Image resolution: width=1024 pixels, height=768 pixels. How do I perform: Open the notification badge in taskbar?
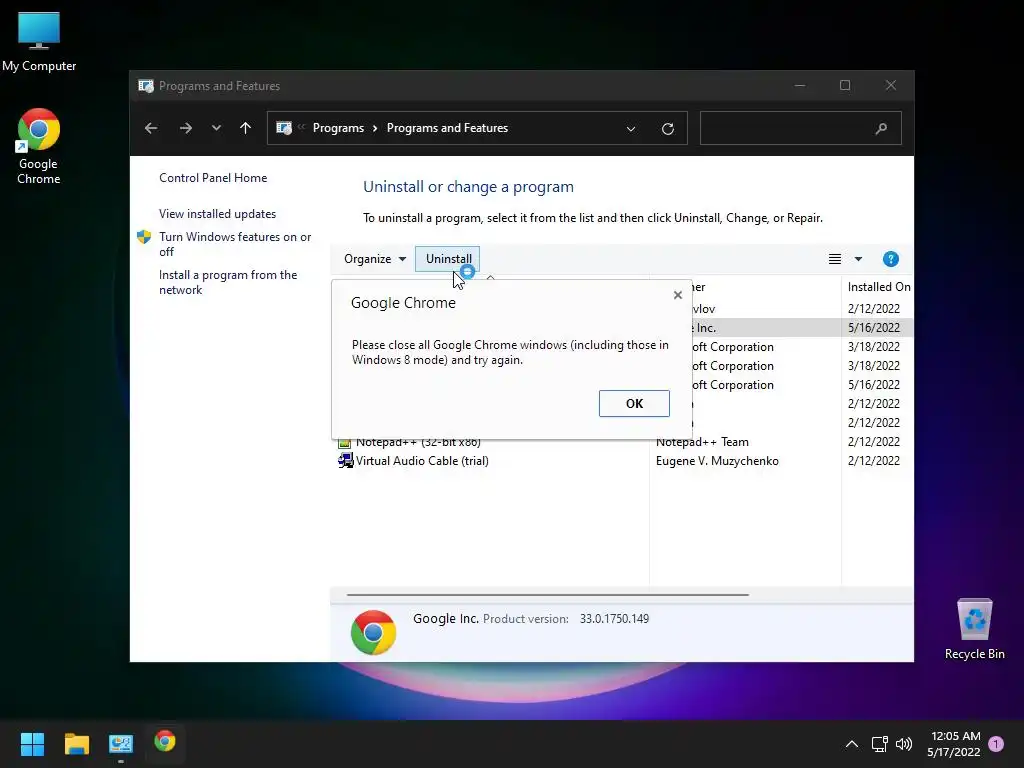click(x=996, y=743)
